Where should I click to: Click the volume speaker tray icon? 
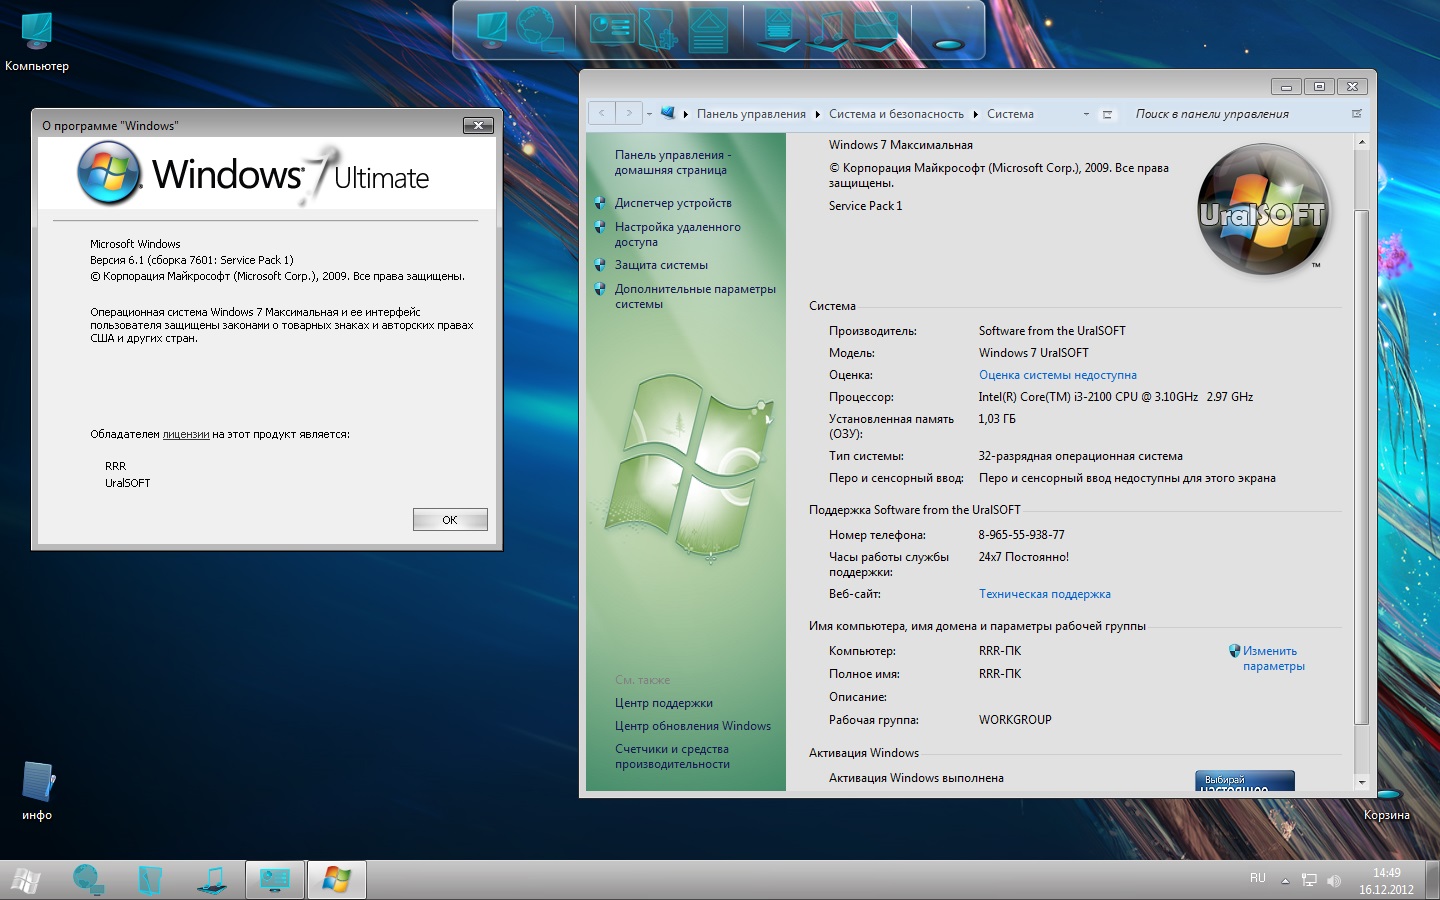click(x=1333, y=880)
